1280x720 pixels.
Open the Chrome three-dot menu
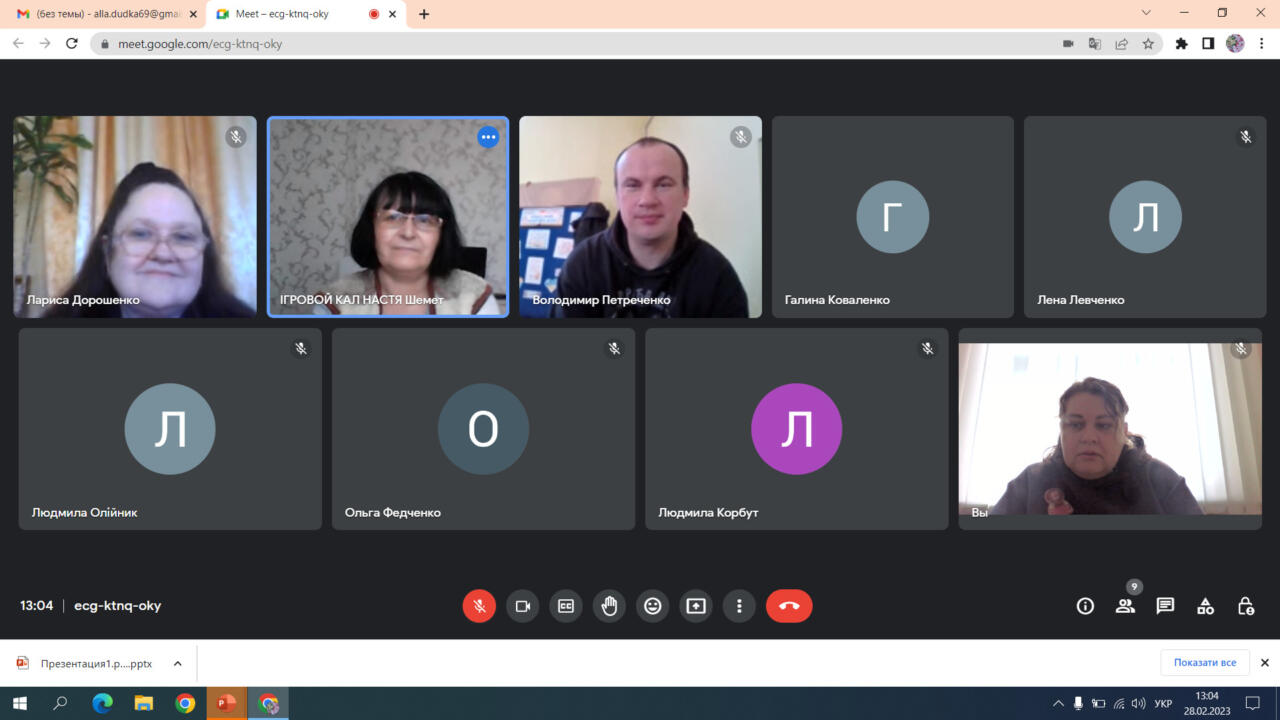pos(1262,44)
